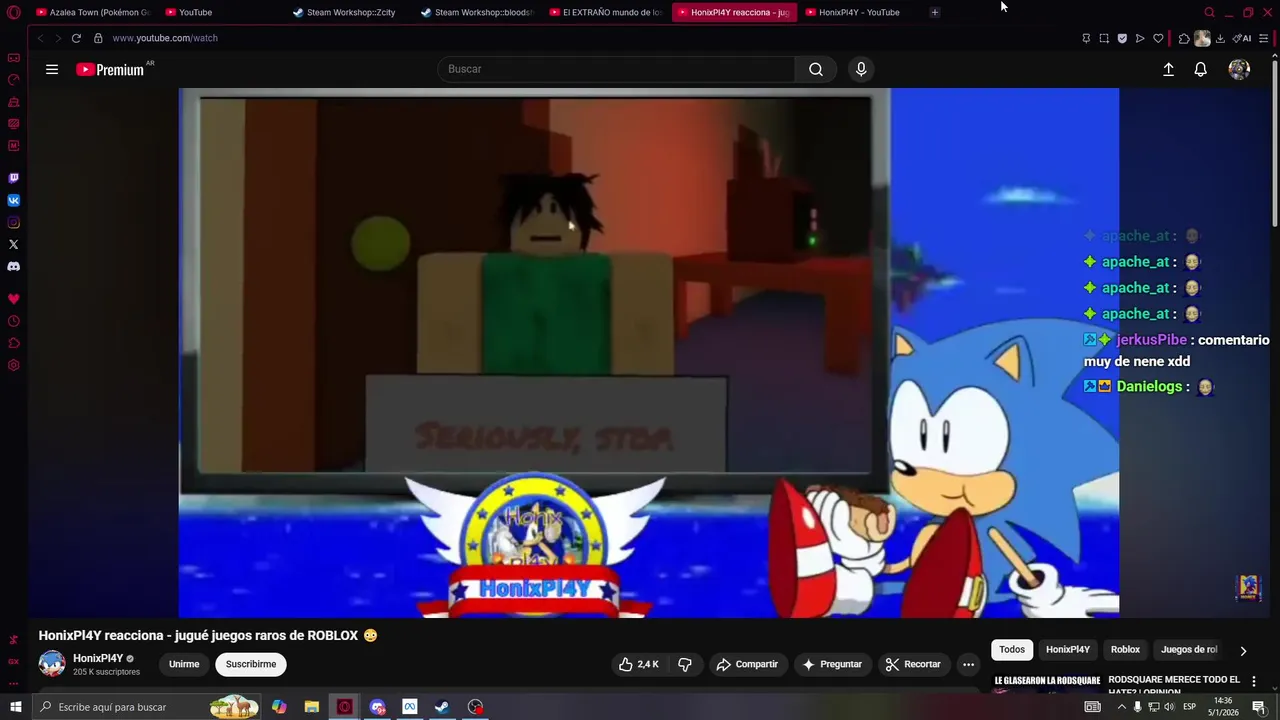Open options for RODSQUARE suggested video

[x=1254, y=681]
